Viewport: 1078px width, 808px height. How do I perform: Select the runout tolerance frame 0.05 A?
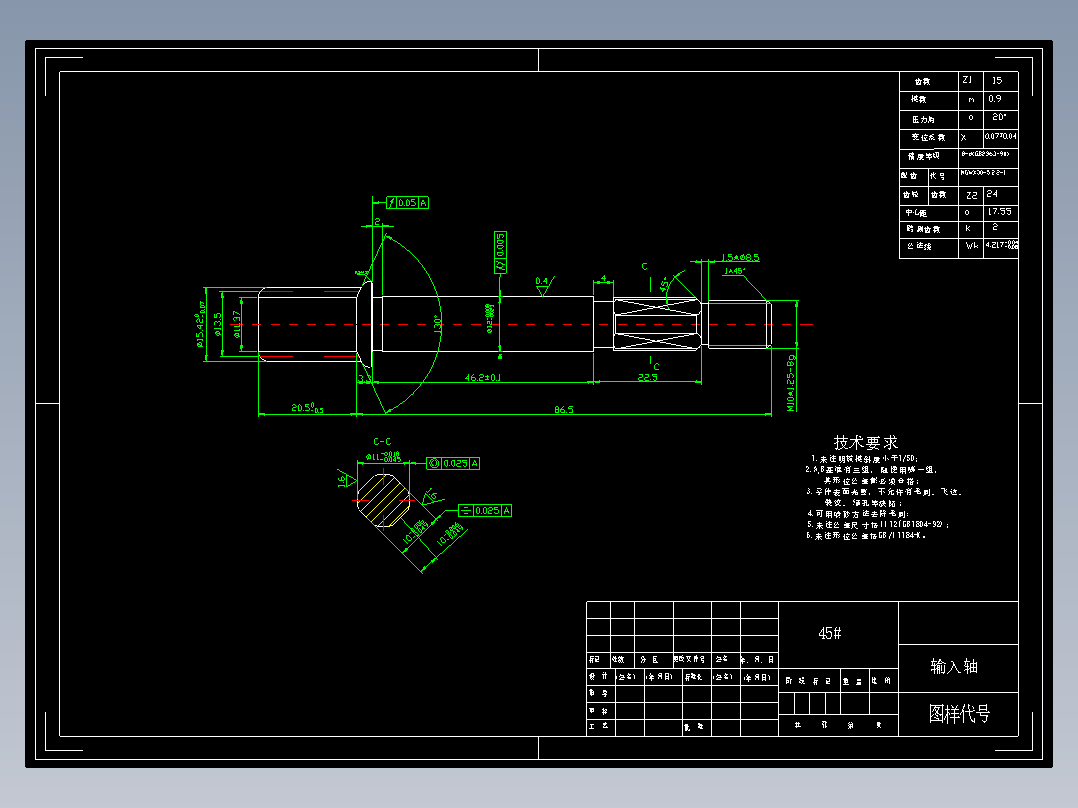[408, 203]
